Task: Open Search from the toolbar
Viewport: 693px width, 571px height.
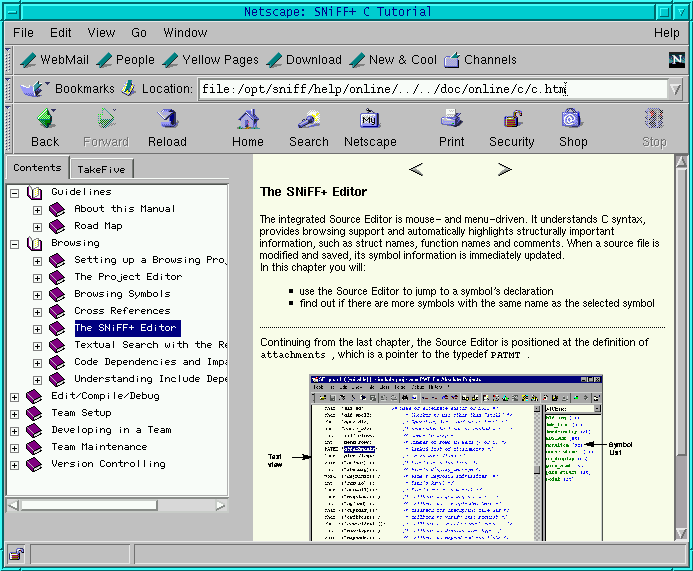Action: (x=308, y=120)
